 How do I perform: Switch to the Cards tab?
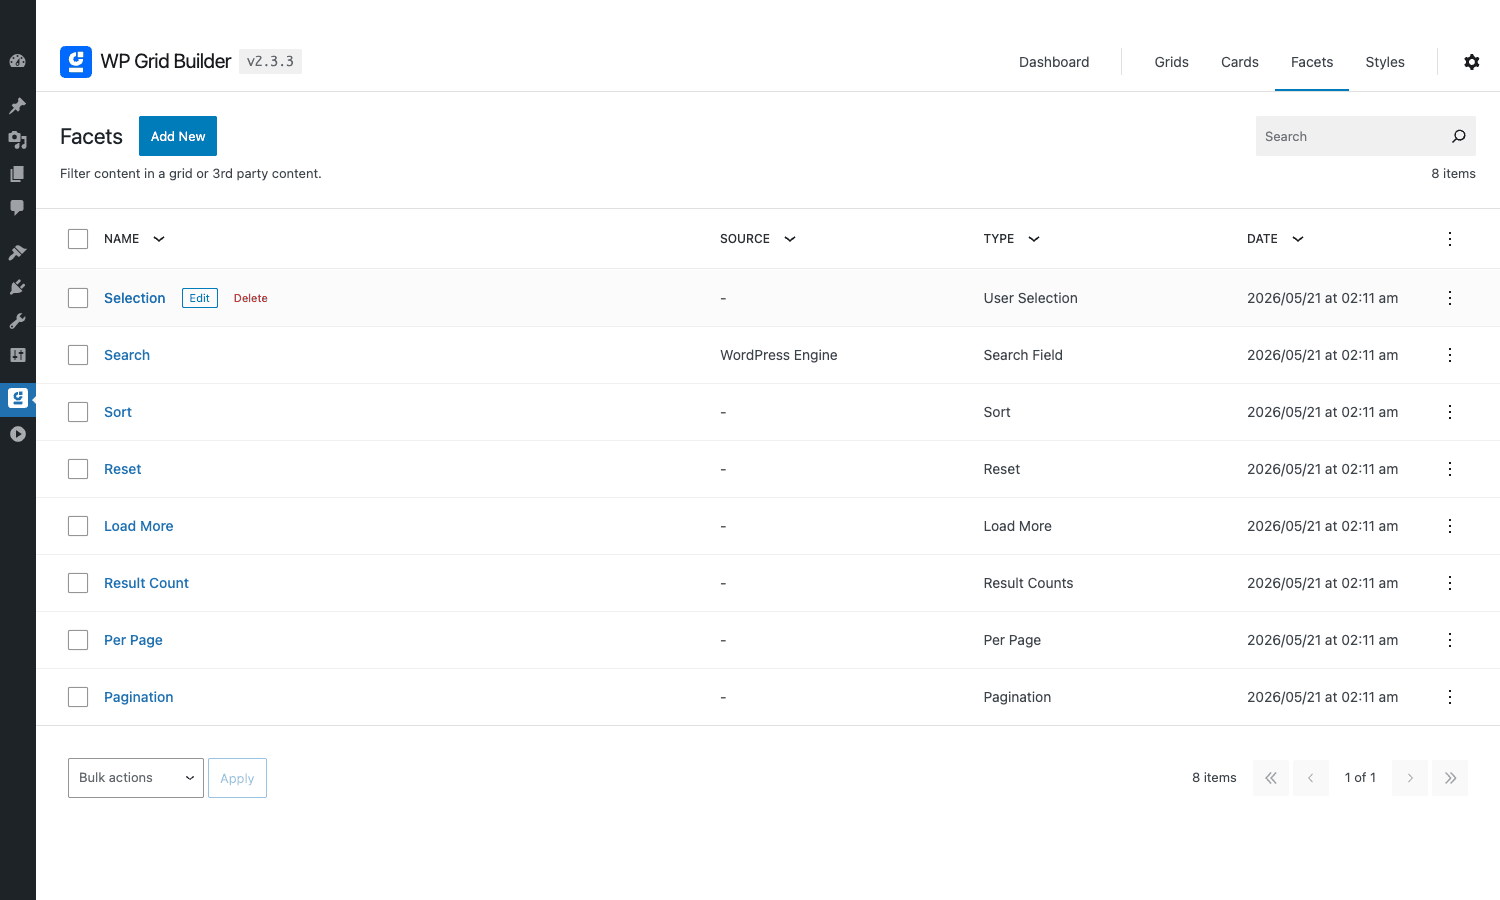coord(1240,62)
